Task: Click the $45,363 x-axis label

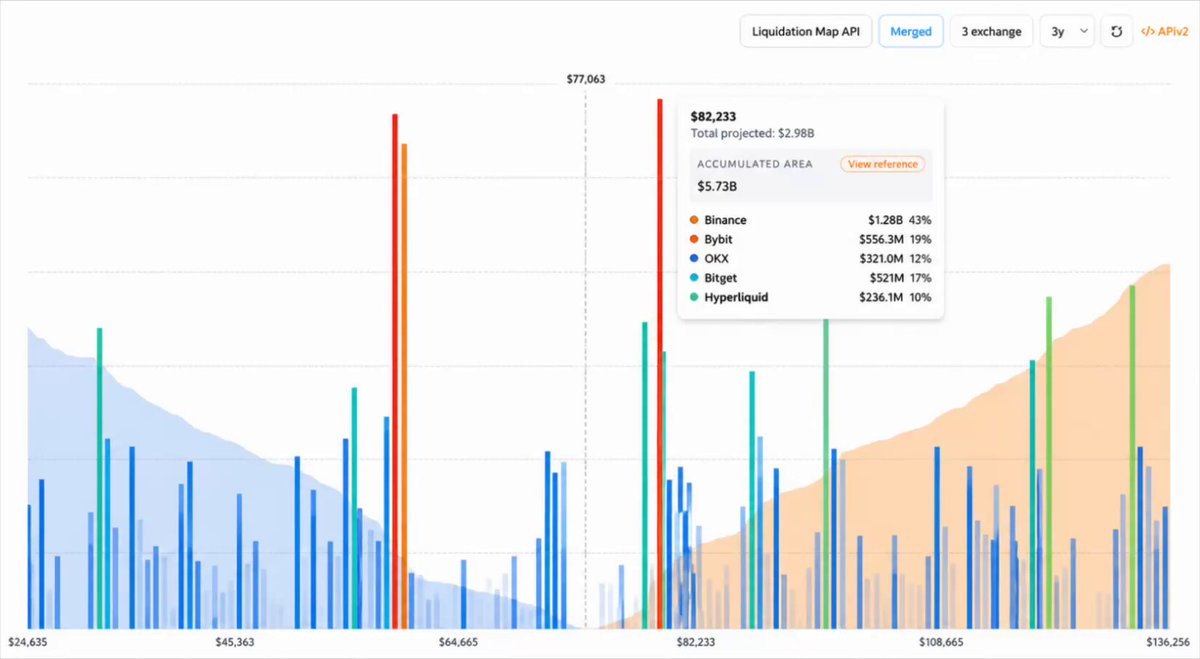Action: click(234, 642)
